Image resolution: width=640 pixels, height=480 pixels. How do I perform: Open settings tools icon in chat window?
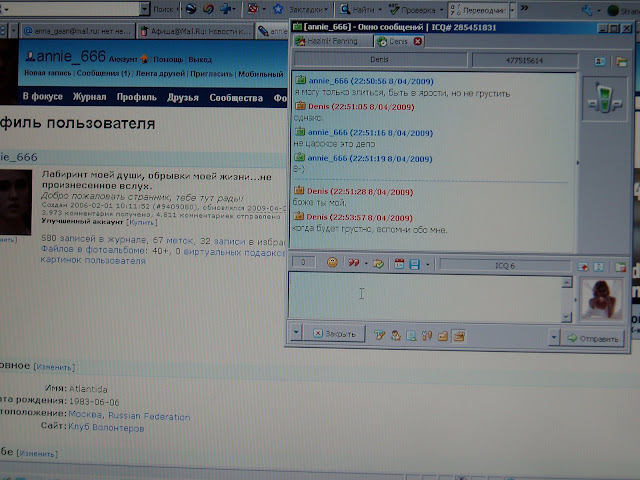click(x=427, y=336)
